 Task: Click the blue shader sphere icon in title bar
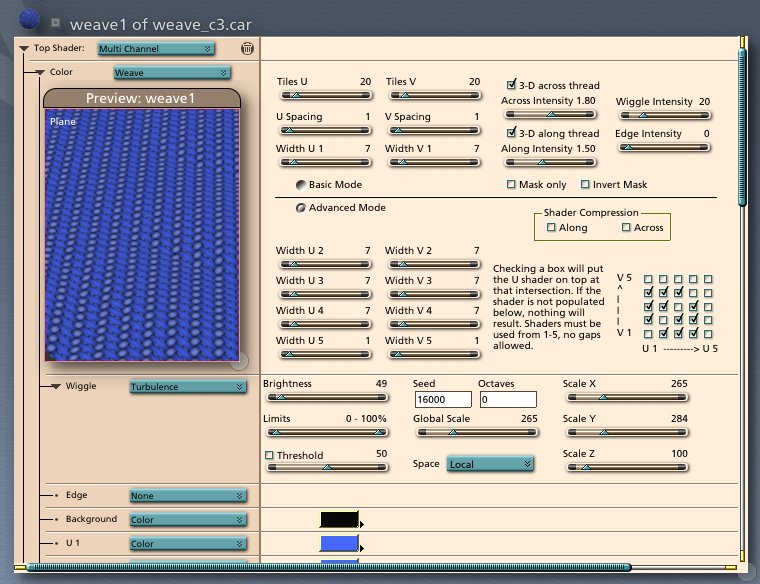pyautogui.click(x=30, y=19)
